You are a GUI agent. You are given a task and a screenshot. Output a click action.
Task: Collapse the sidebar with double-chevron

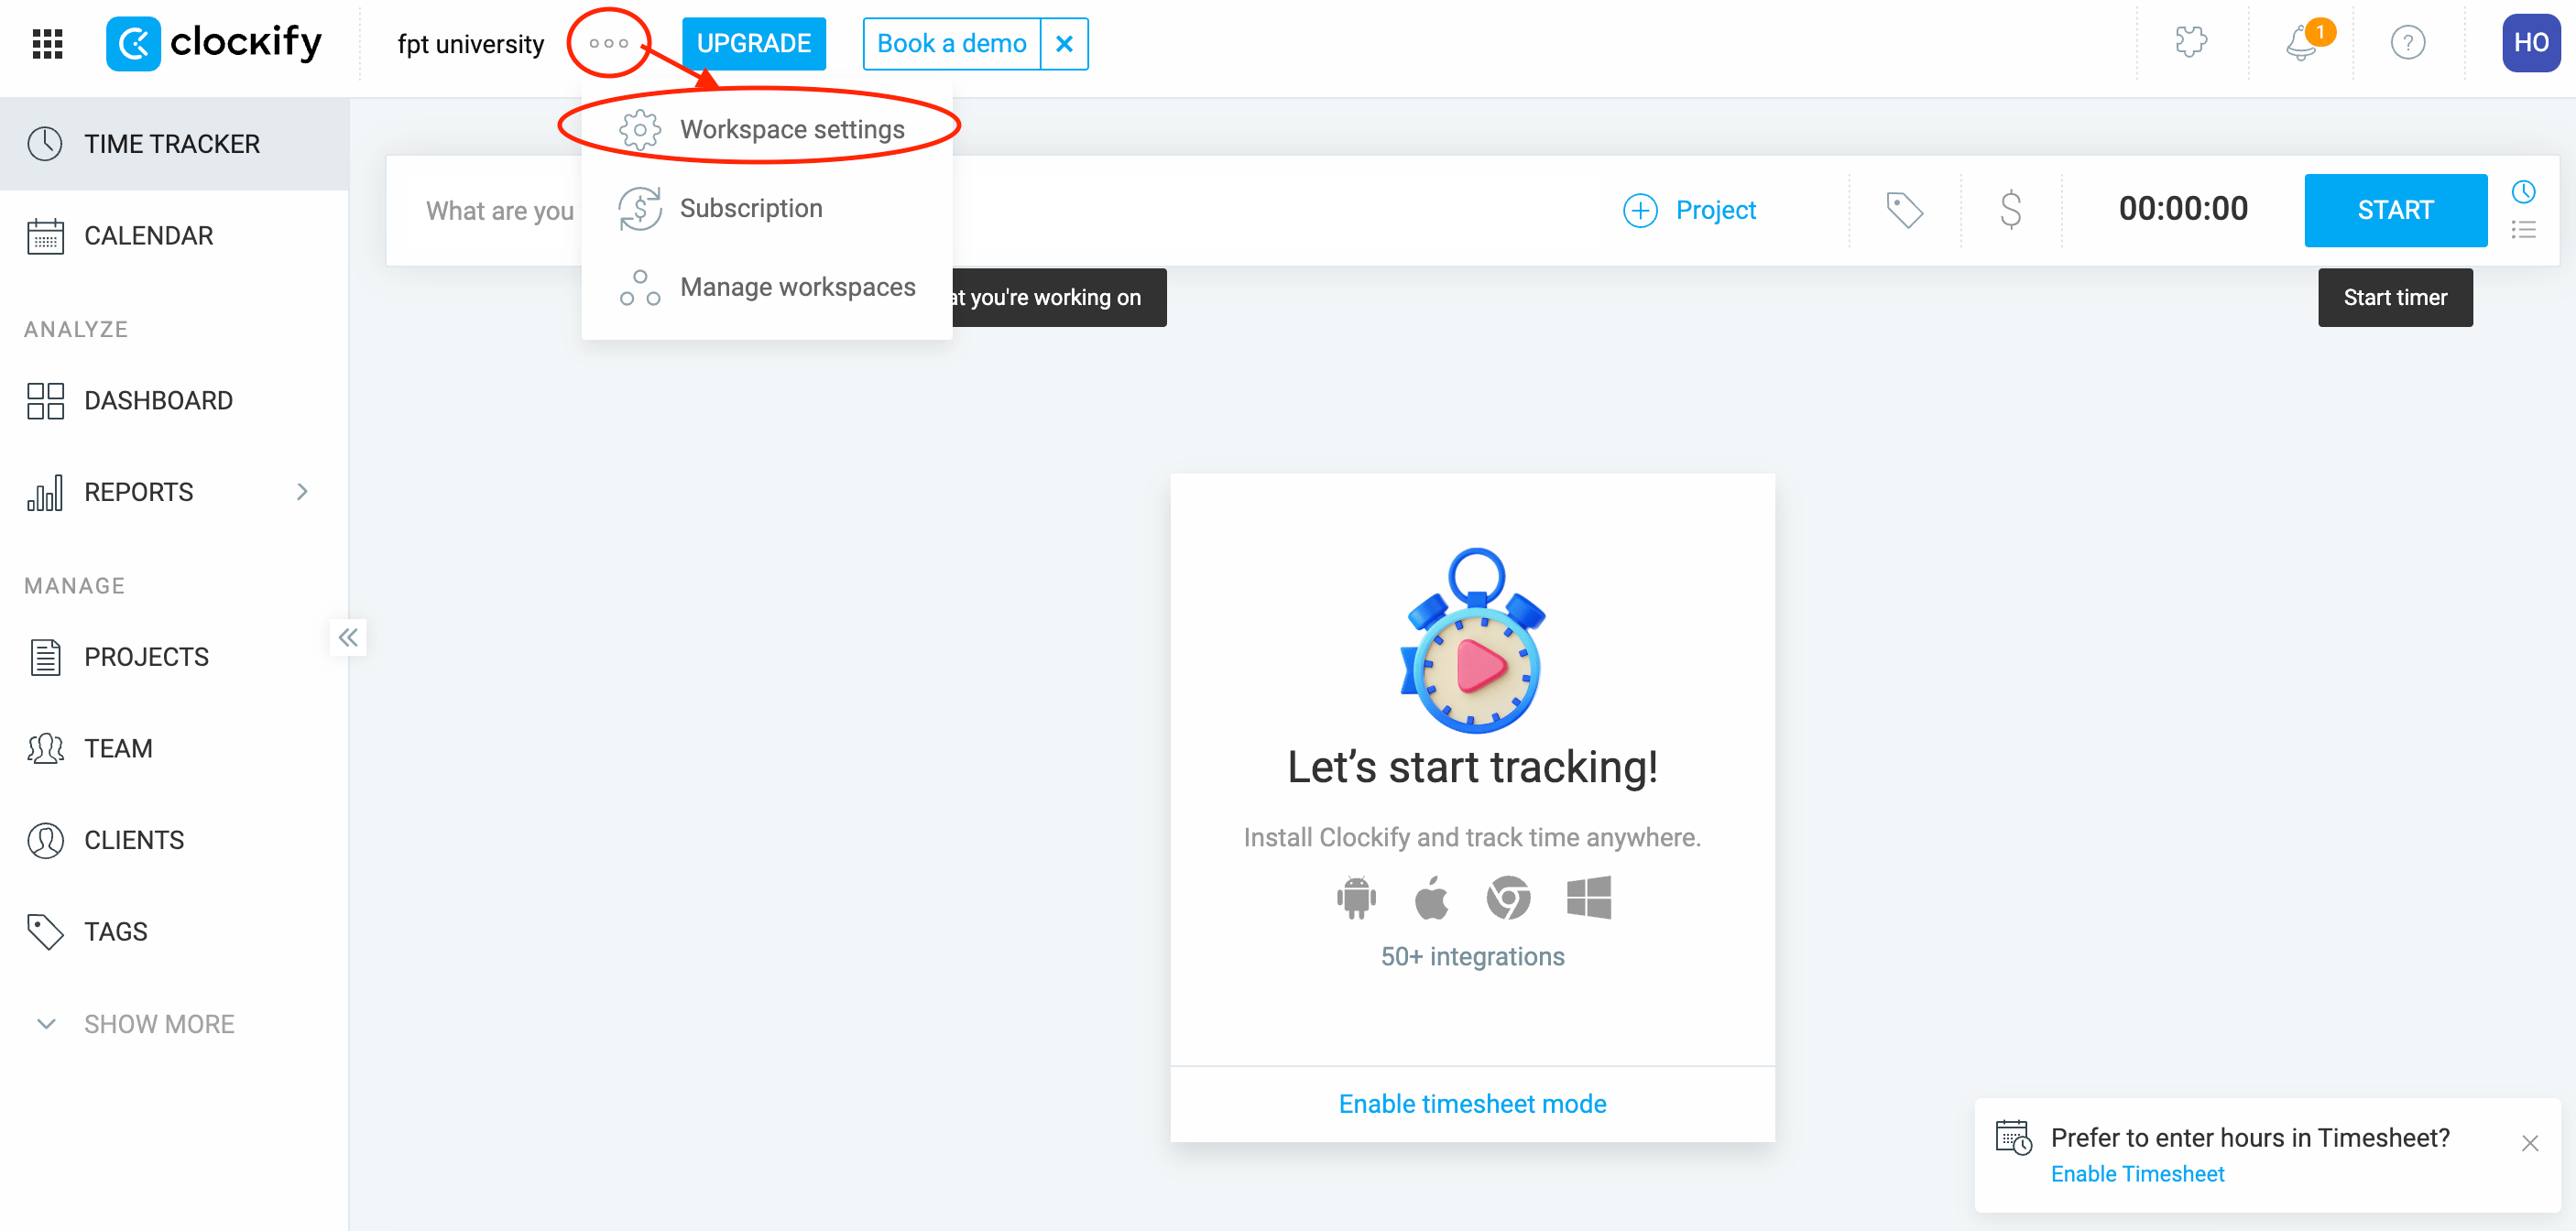coord(348,638)
